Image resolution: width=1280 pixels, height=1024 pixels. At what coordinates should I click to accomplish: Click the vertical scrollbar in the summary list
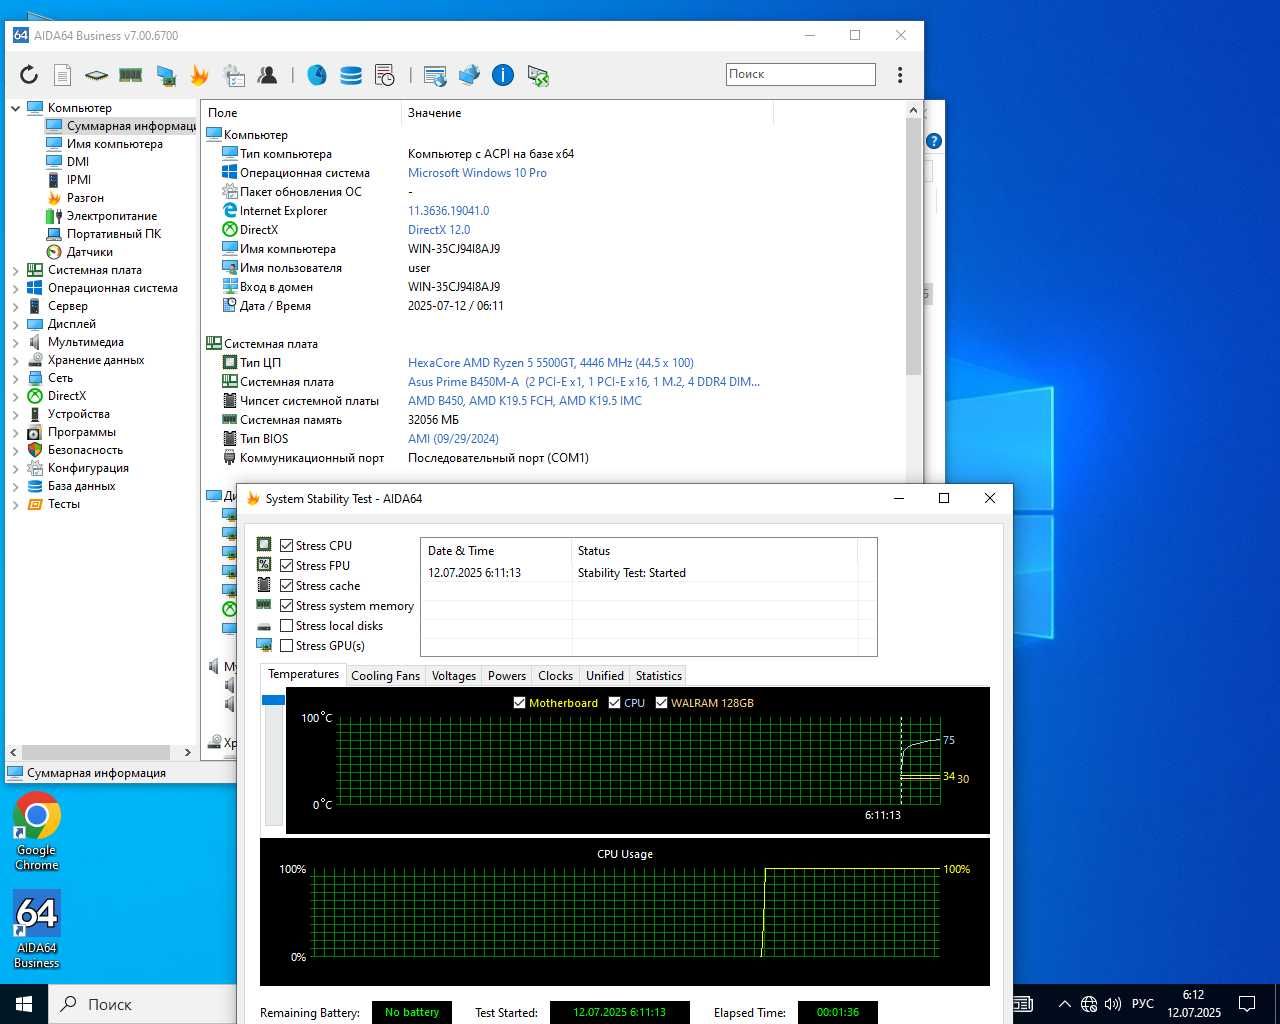click(x=913, y=246)
